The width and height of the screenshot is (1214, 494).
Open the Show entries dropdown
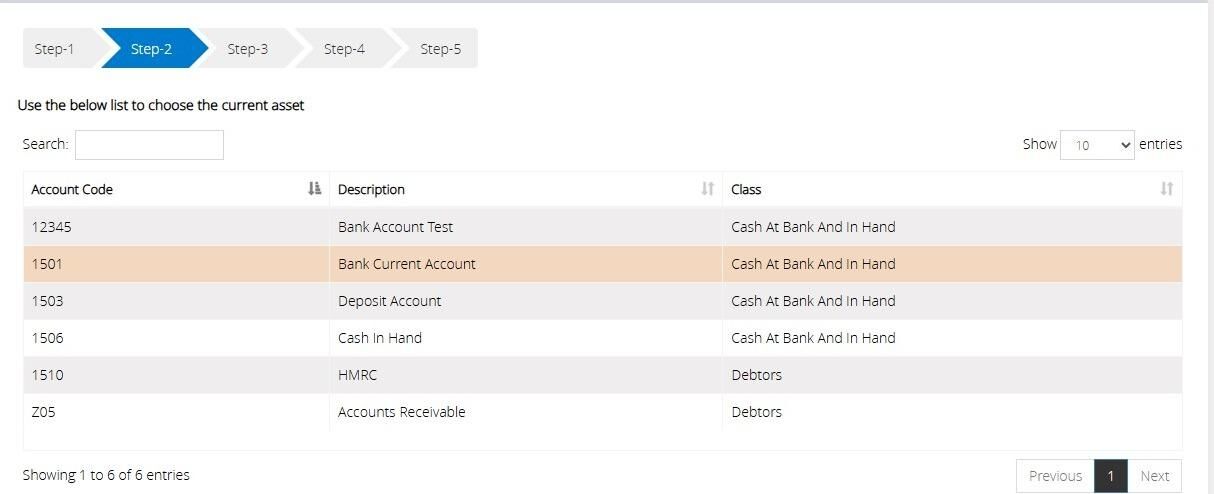click(1097, 145)
